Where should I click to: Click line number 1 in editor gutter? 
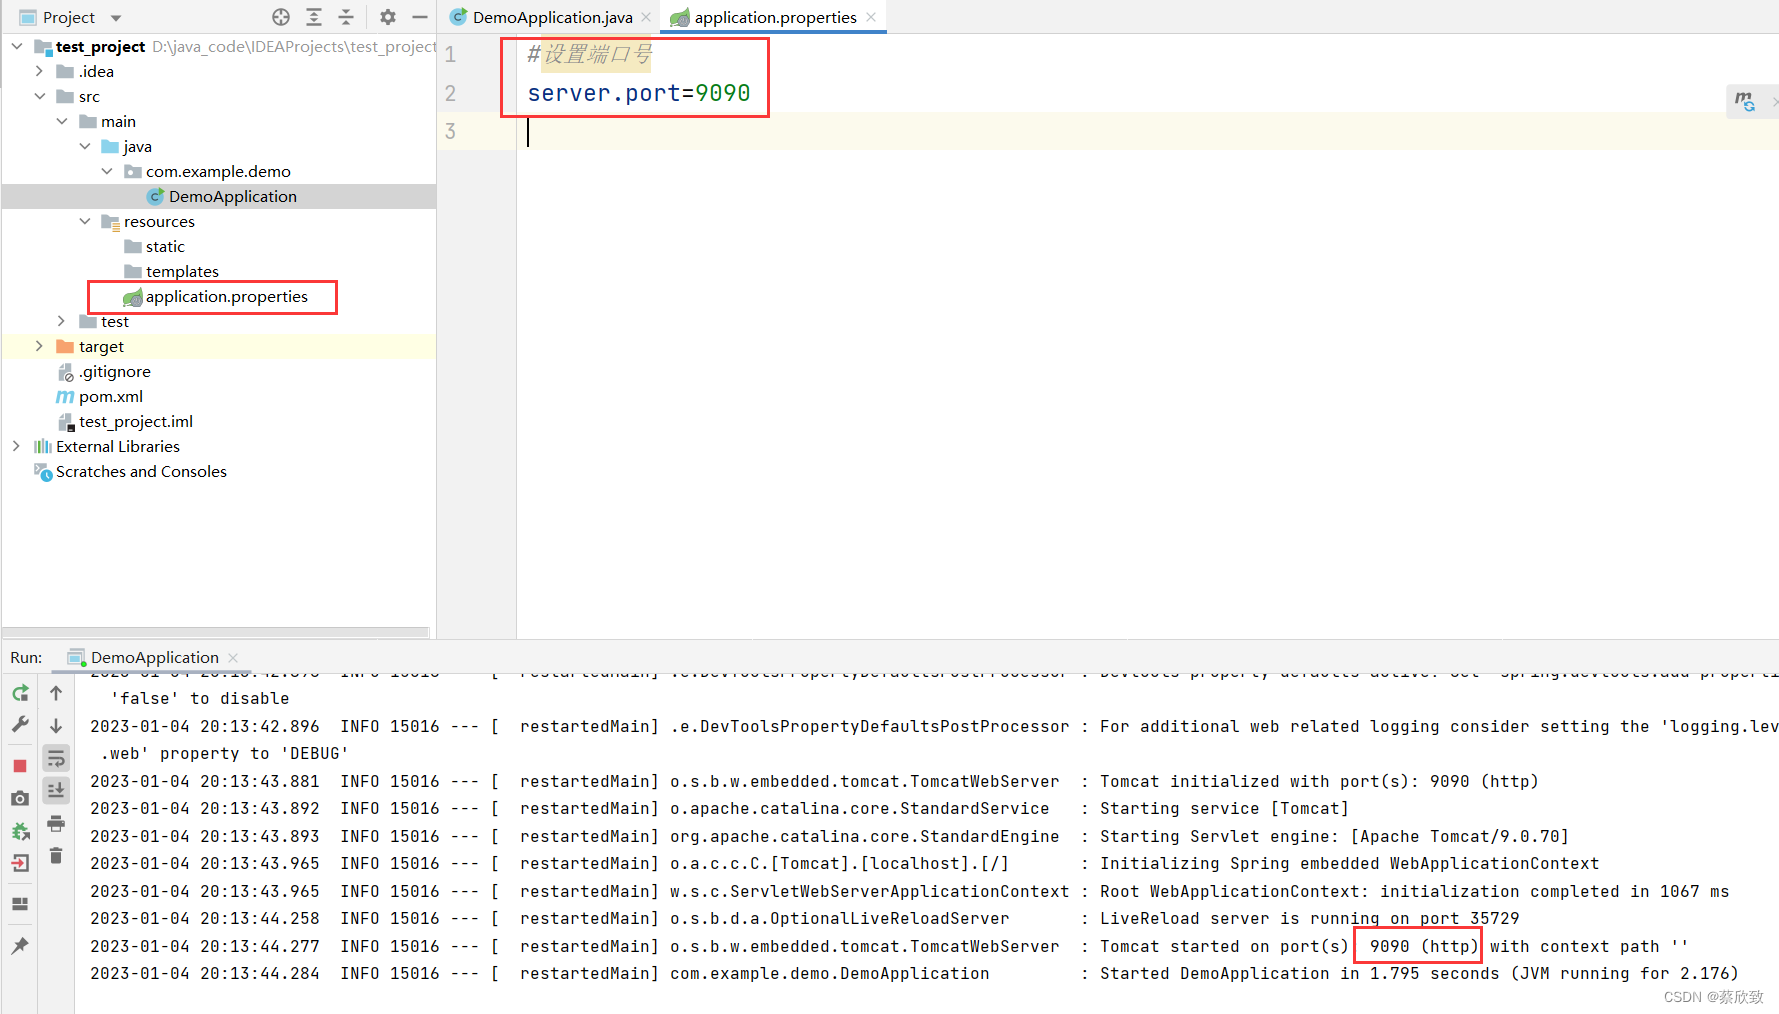click(450, 54)
